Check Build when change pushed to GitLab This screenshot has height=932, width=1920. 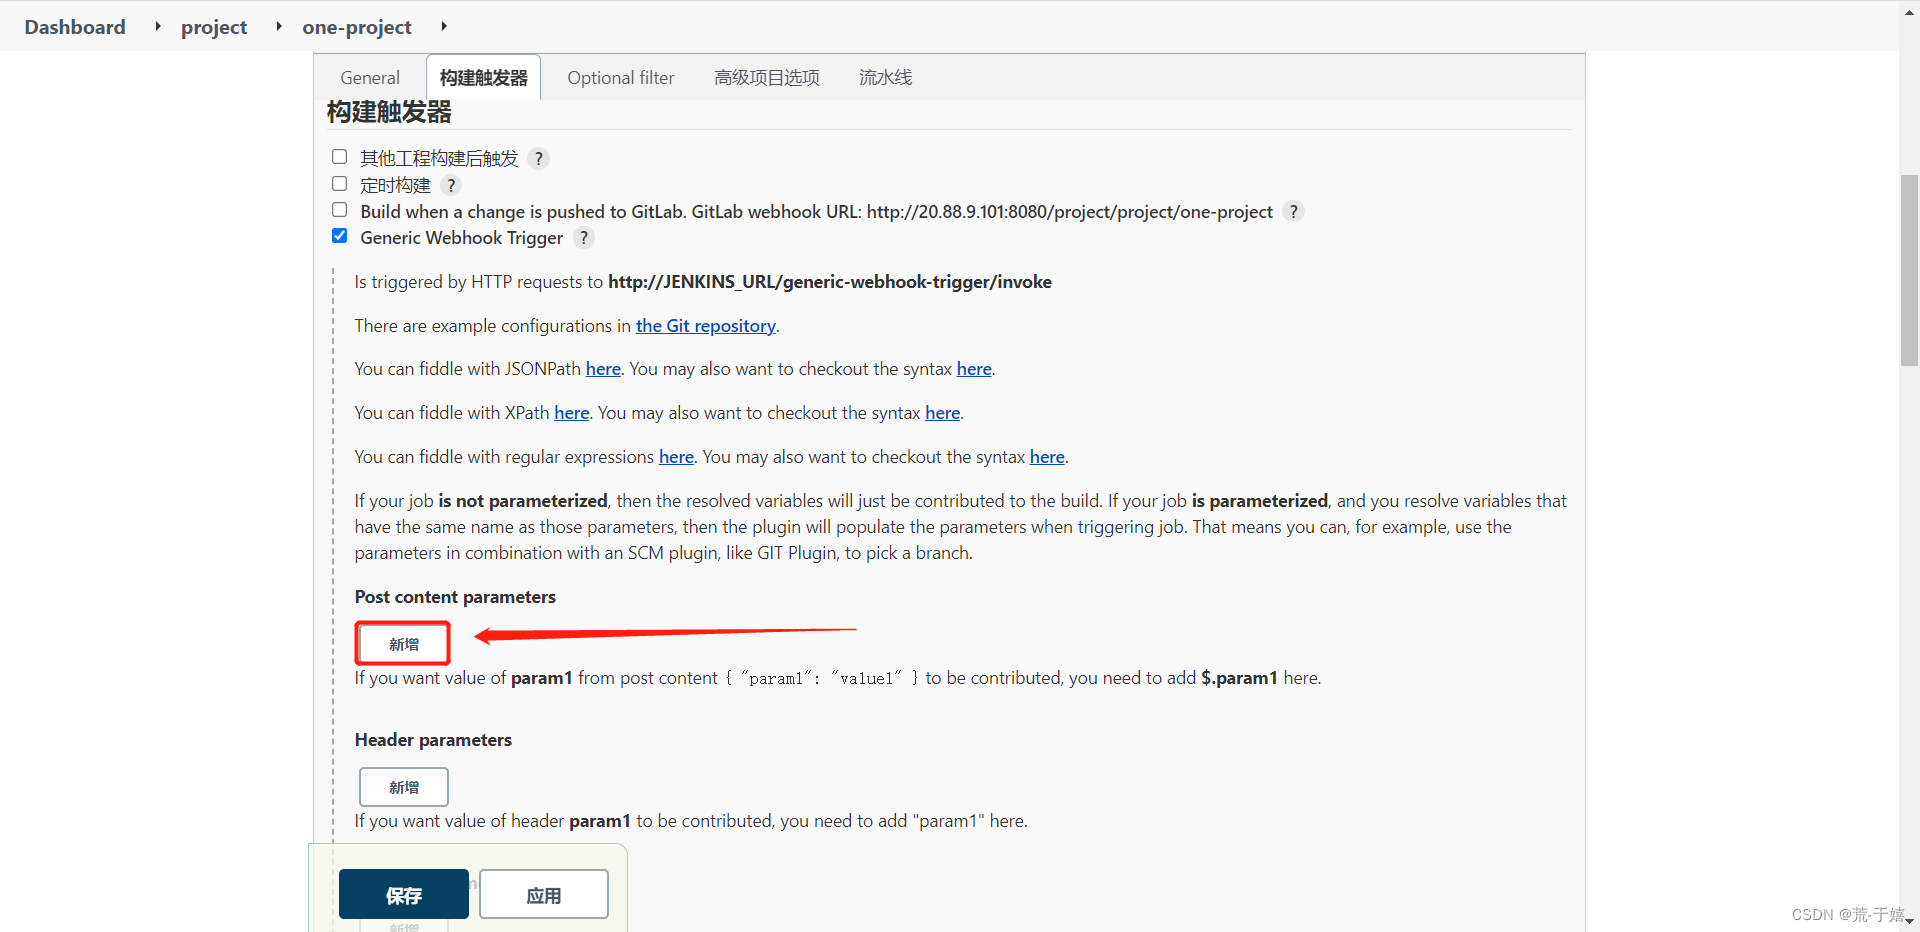[x=340, y=210]
